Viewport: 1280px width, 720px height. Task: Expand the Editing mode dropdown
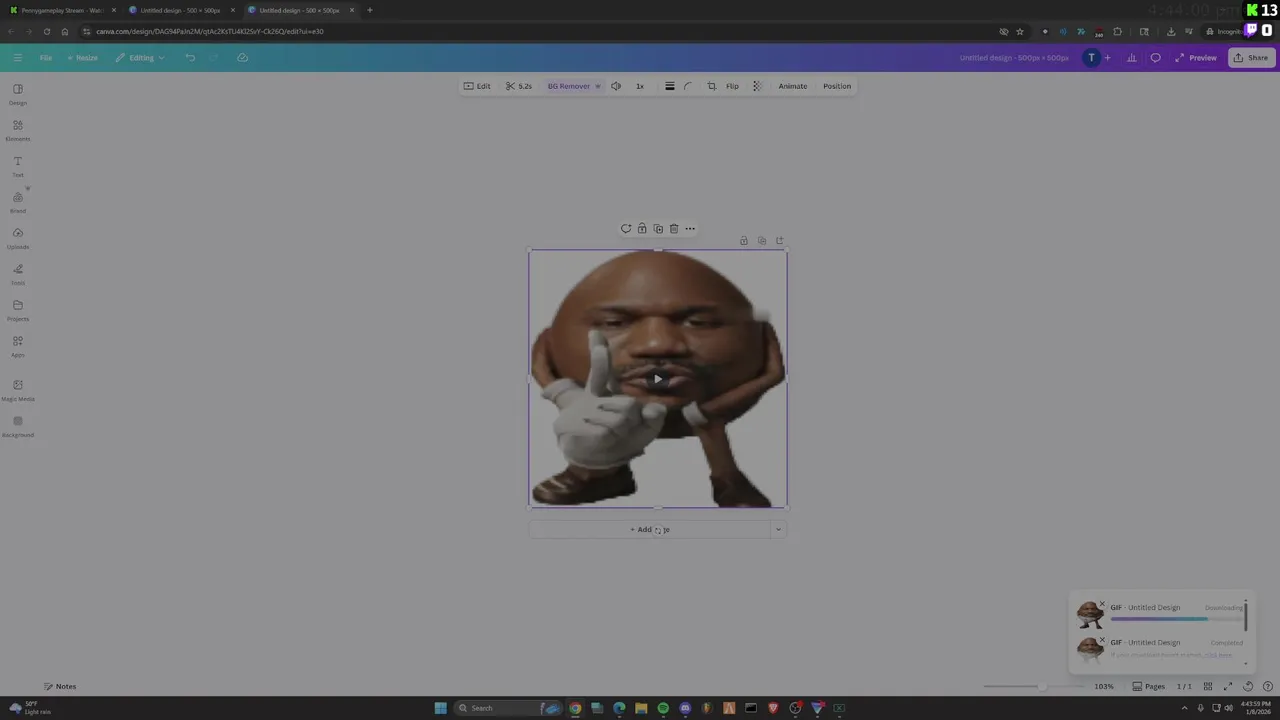140,58
